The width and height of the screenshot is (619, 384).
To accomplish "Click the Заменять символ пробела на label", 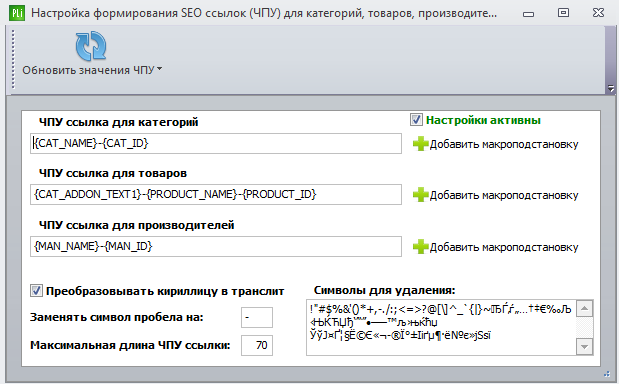I will tap(117, 317).
